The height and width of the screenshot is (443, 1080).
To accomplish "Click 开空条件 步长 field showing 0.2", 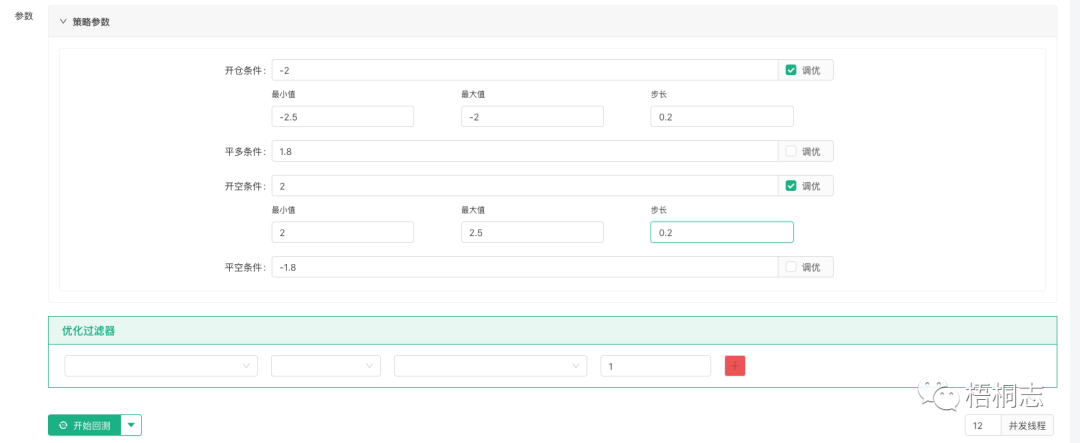I will (x=721, y=232).
